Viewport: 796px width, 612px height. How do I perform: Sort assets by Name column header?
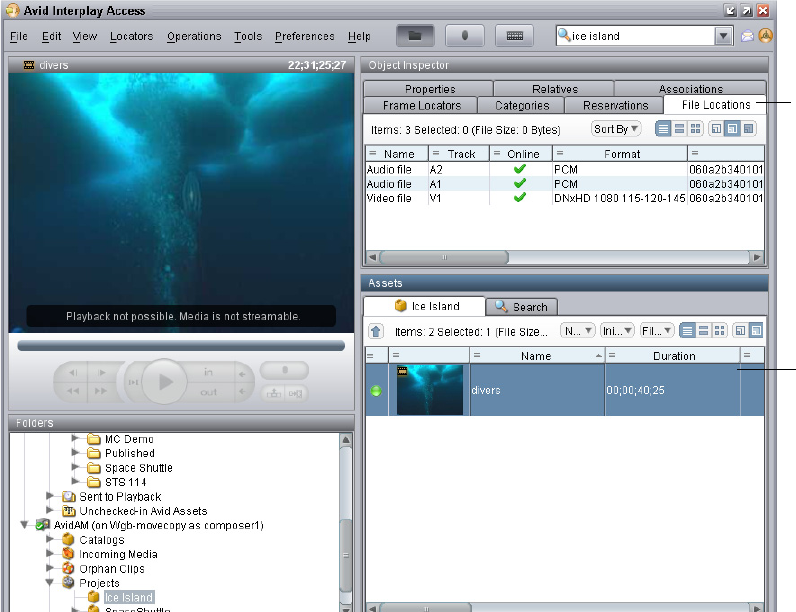pyautogui.click(x=537, y=356)
